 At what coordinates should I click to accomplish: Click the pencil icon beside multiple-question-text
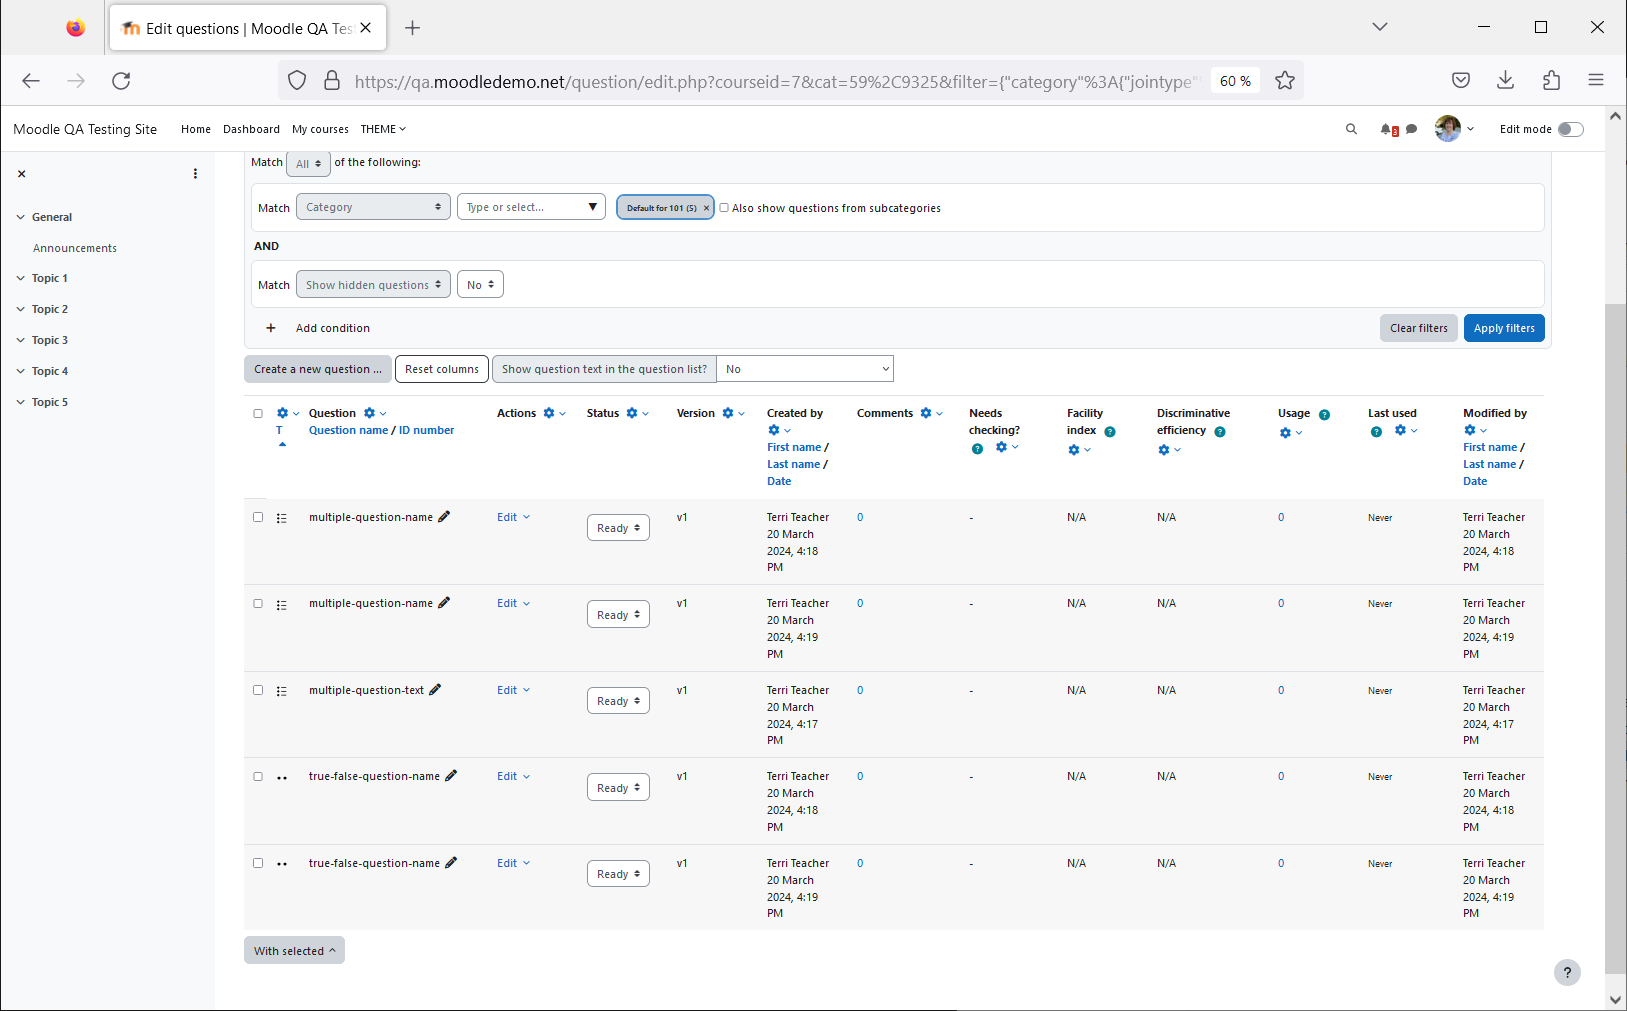435,689
